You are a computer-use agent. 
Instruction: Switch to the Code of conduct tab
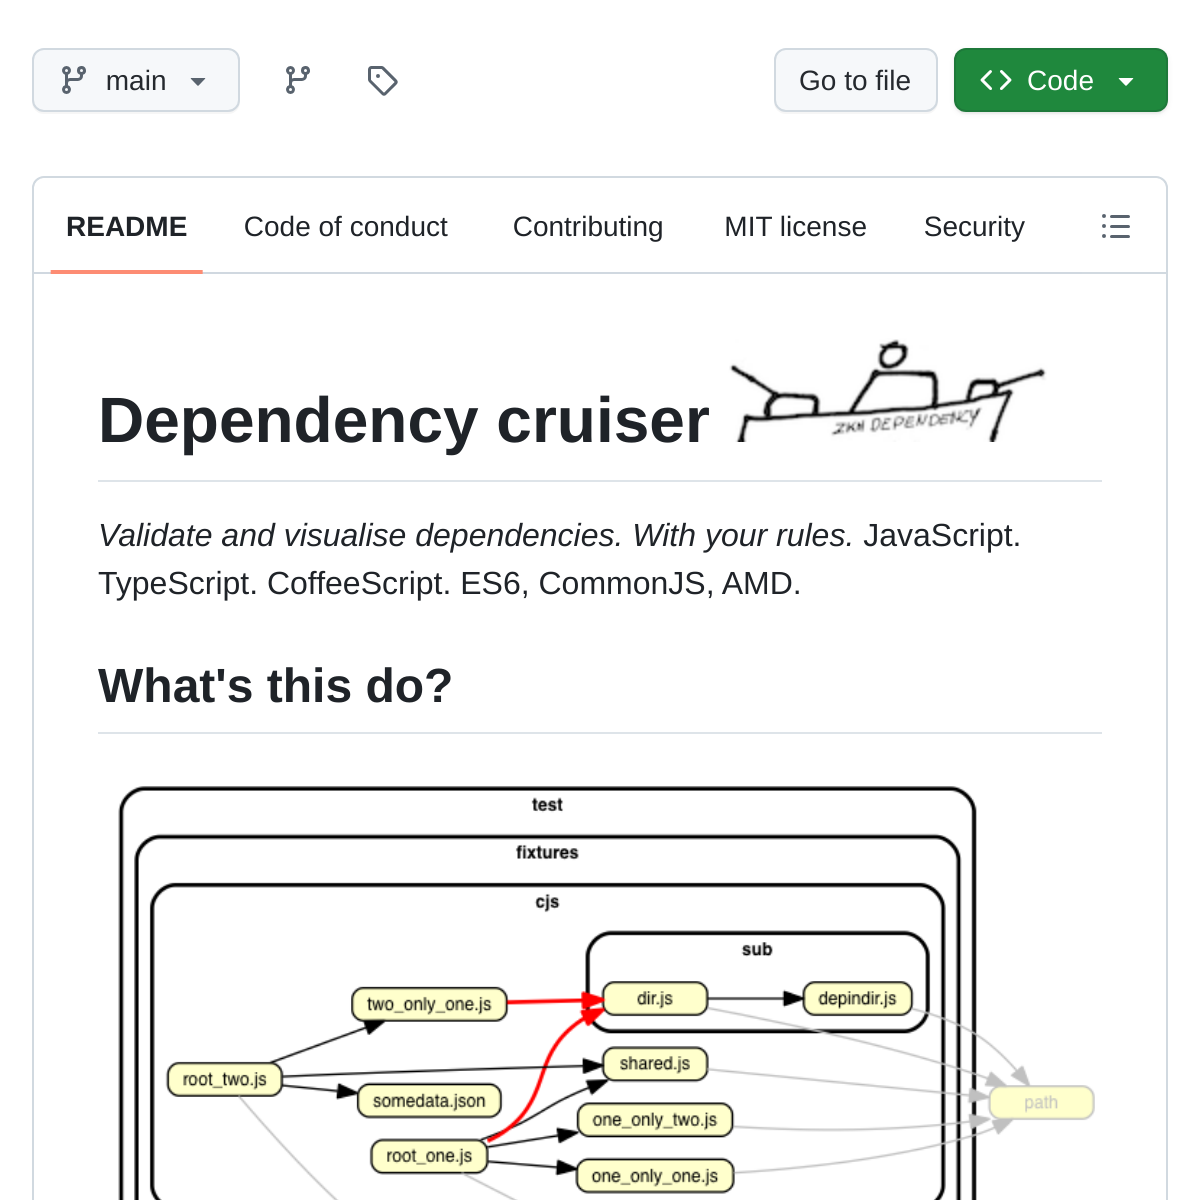point(345,227)
